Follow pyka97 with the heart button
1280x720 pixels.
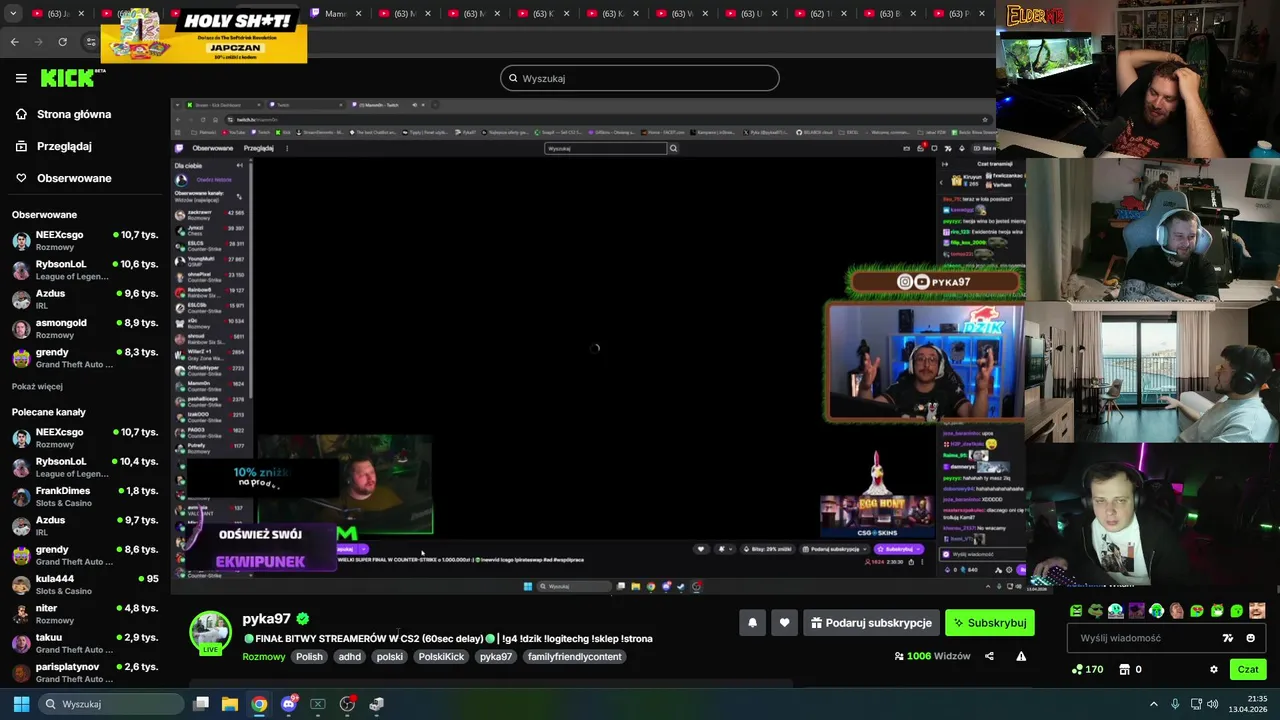pyautogui.click(x=784, y=623)
